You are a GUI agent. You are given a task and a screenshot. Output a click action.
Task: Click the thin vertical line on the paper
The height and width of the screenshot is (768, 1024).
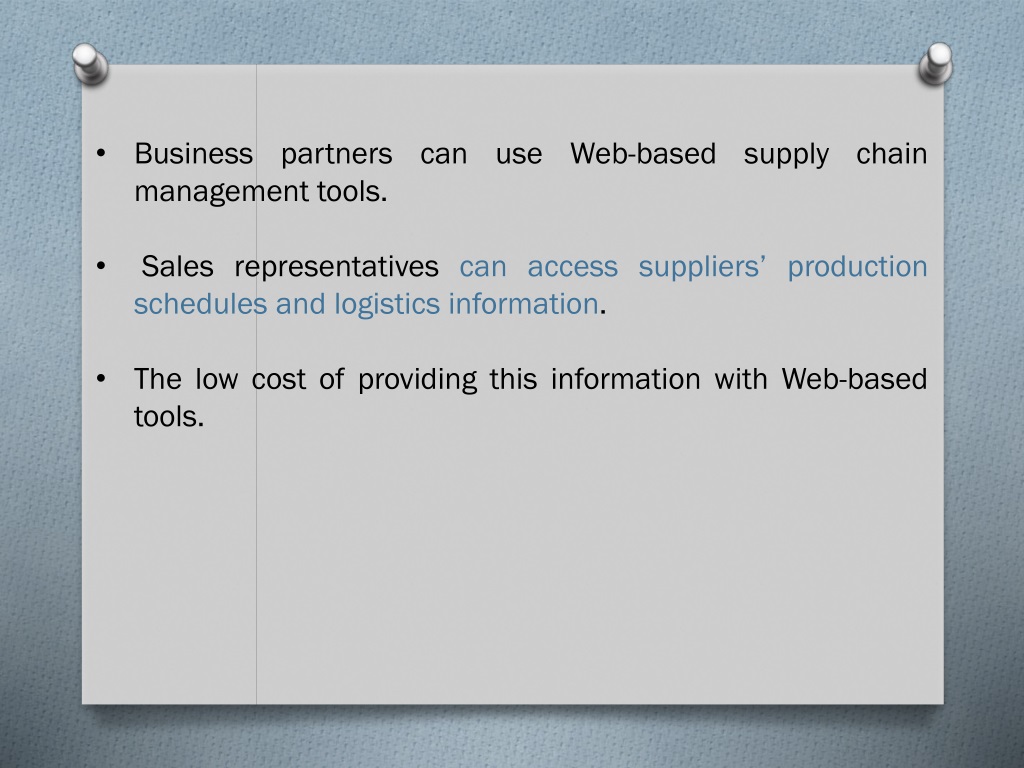coord(256,384)
